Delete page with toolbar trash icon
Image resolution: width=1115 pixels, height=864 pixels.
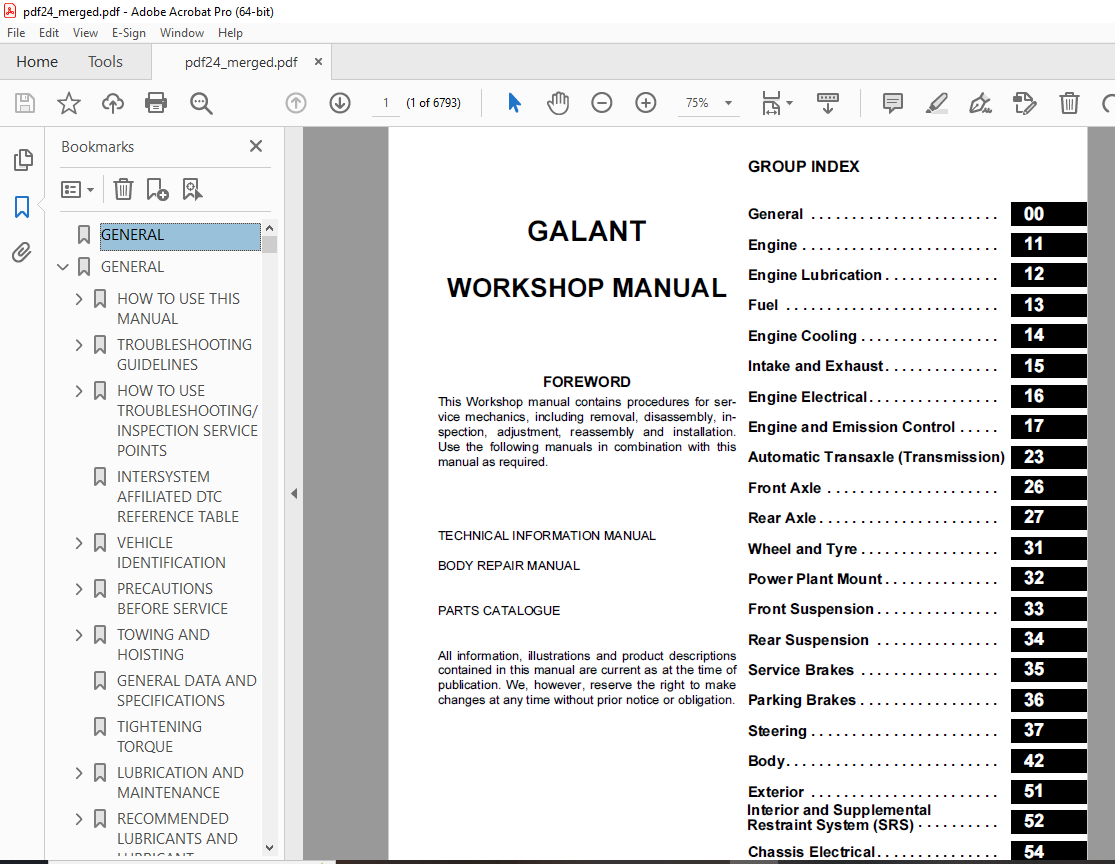click(1069, 103)
